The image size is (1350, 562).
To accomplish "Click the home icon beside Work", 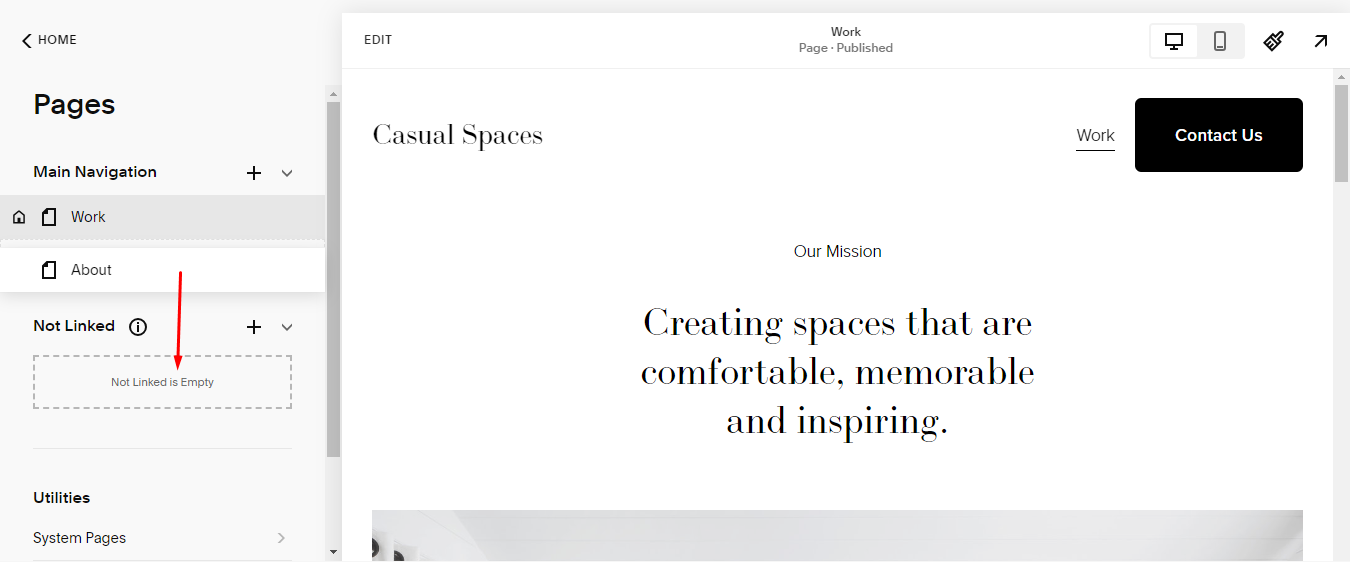I will click(19, 217).
